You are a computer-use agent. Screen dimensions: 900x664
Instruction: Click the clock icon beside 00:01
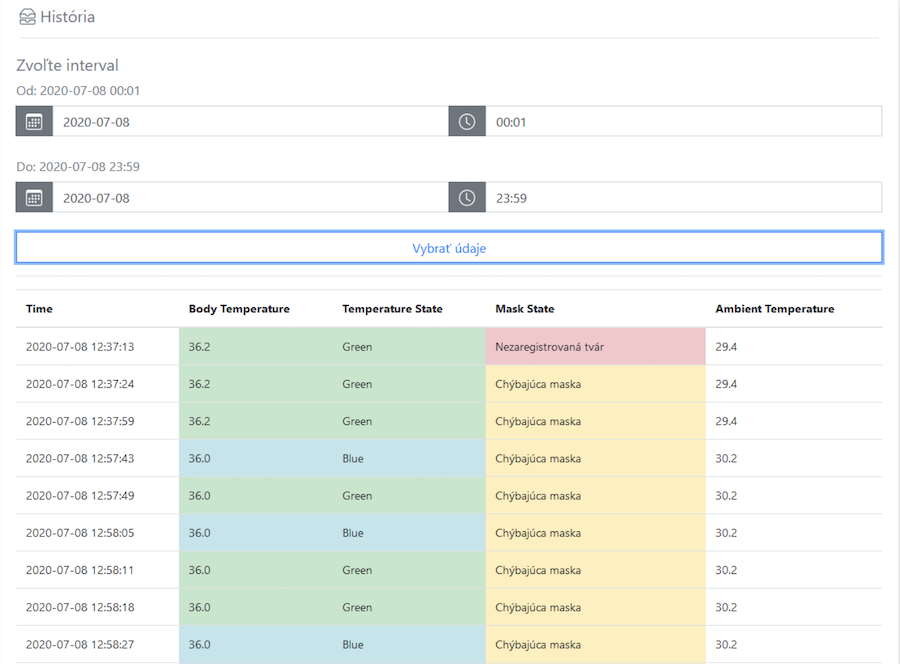click(467, 122)
